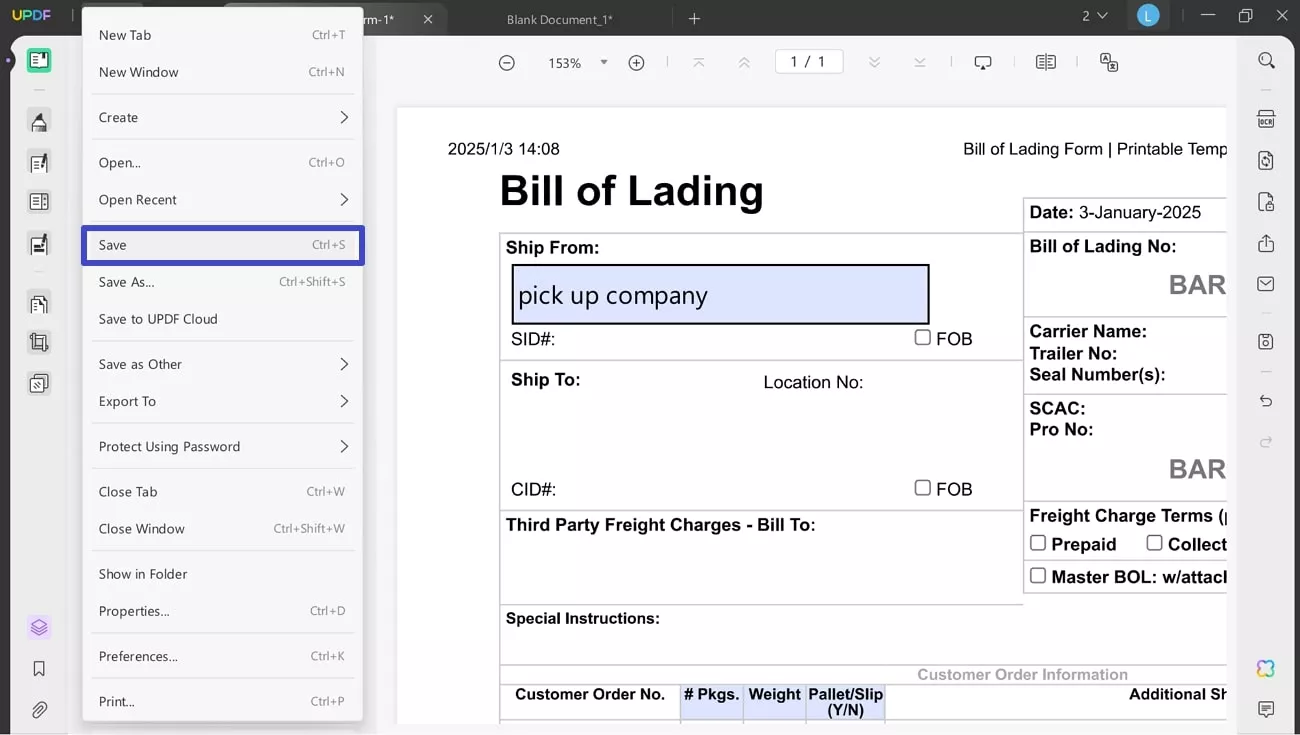Expand the Protect Using Password submenu

tap(223, 446)
